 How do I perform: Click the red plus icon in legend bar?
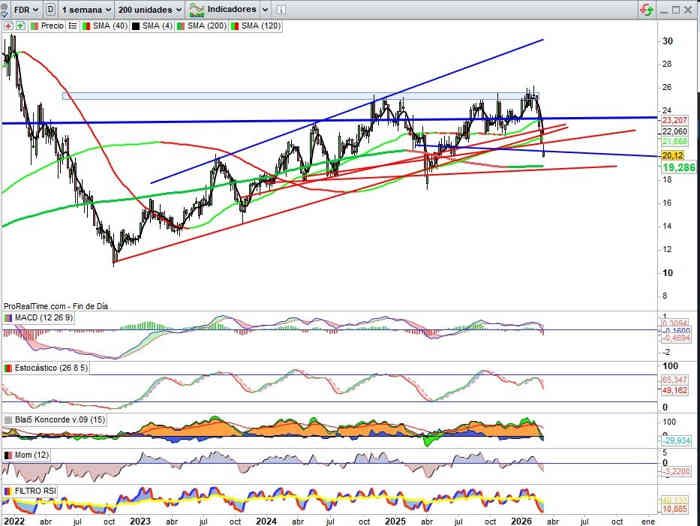click(9, 25)
